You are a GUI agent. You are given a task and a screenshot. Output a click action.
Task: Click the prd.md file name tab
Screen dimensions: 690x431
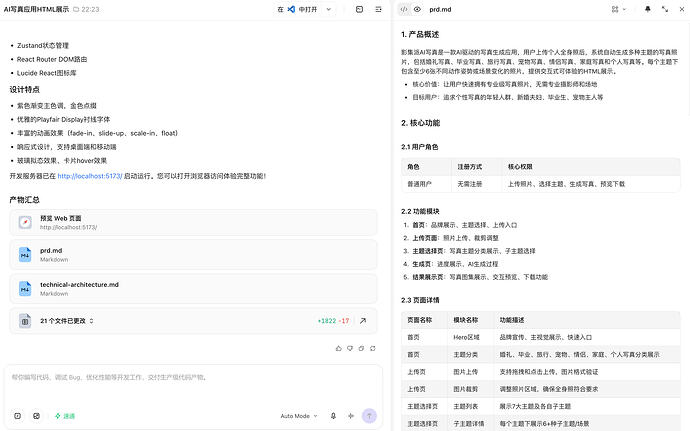(x=440, y=9)
